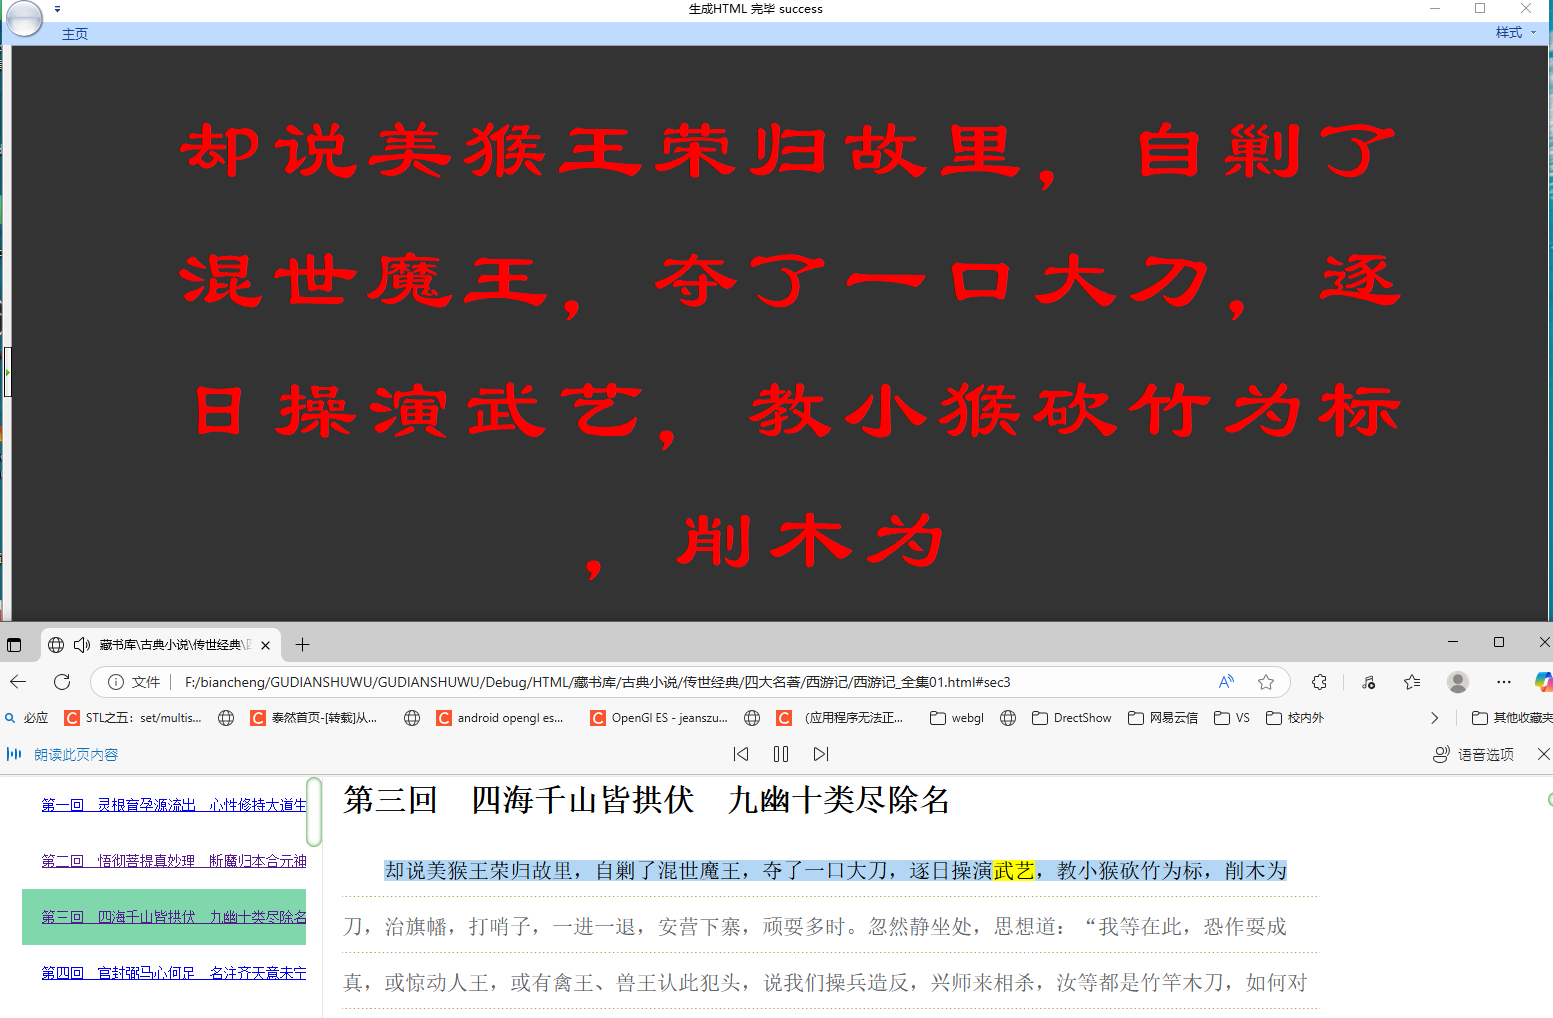This screenshot has height=1018, width=1553.
Task: Close the read aloud toolbar
Action: pos(1543,754)
